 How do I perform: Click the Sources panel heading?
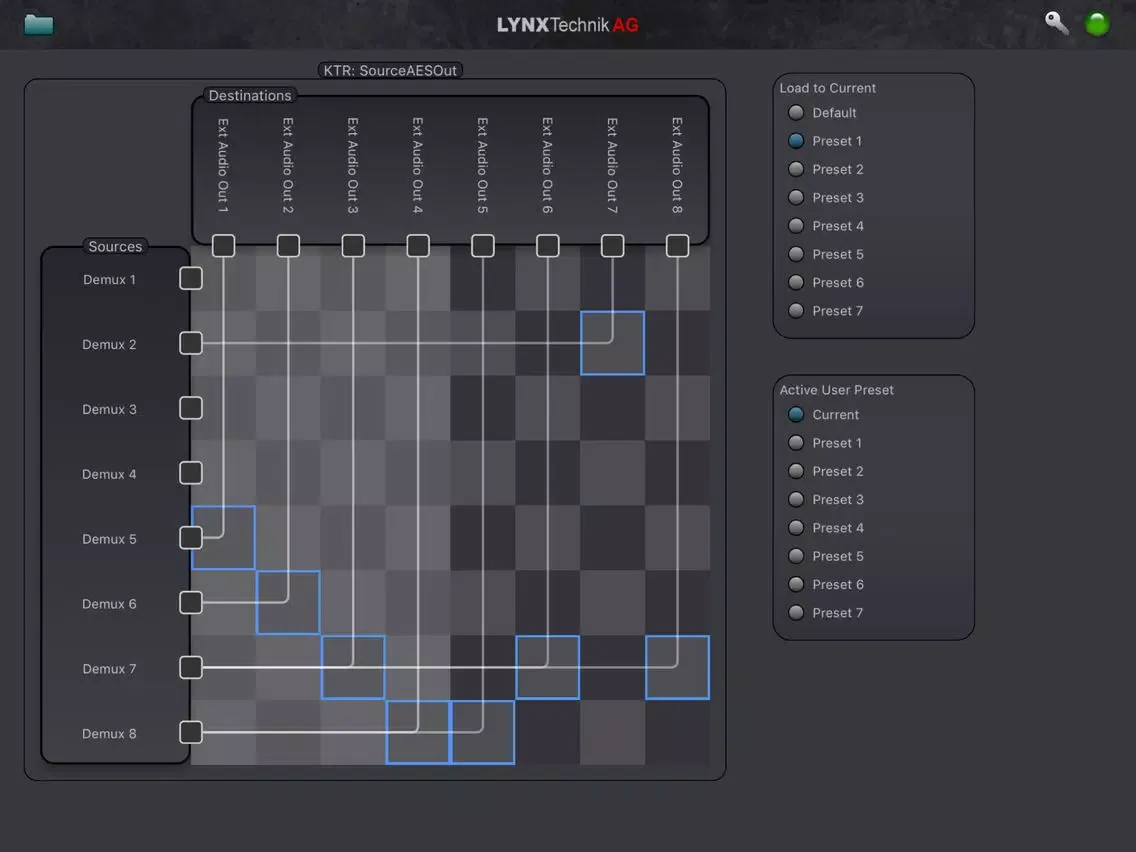(x=115, y=246)
